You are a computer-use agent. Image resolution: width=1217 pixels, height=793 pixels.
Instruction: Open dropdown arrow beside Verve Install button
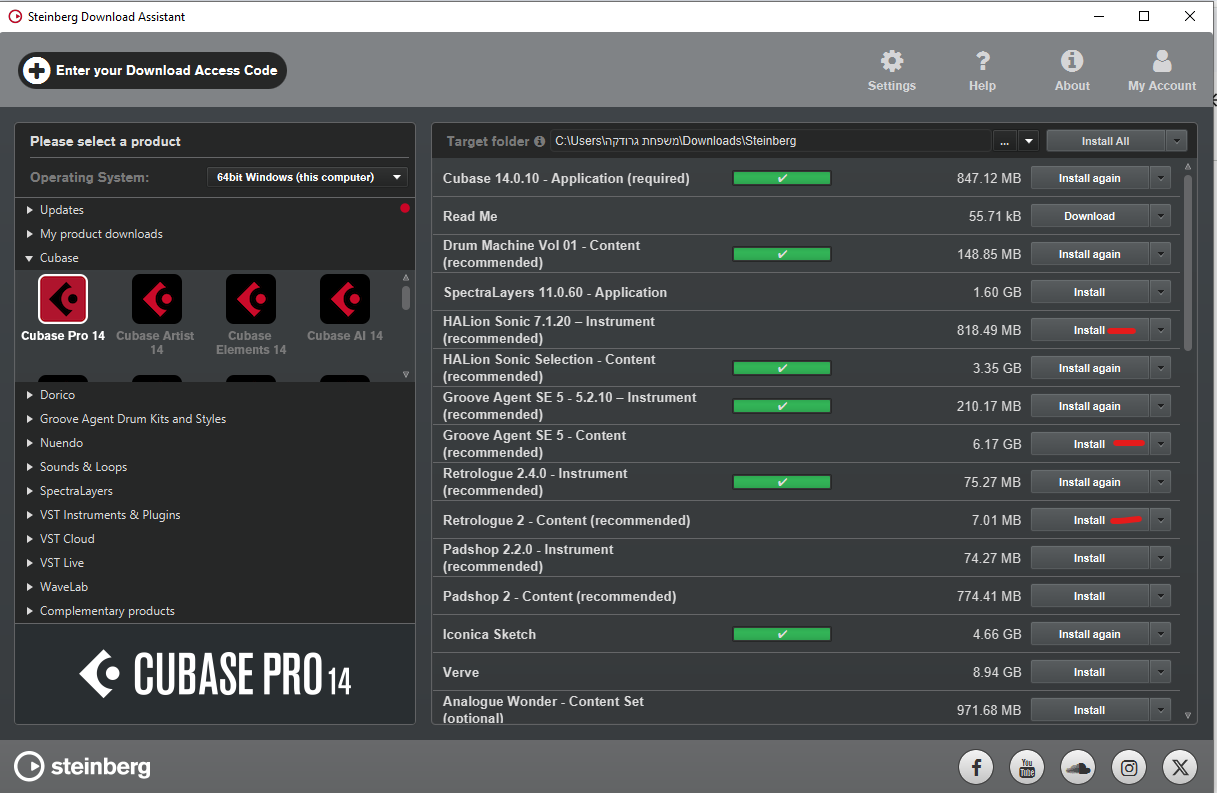(x=1160, y=672)
